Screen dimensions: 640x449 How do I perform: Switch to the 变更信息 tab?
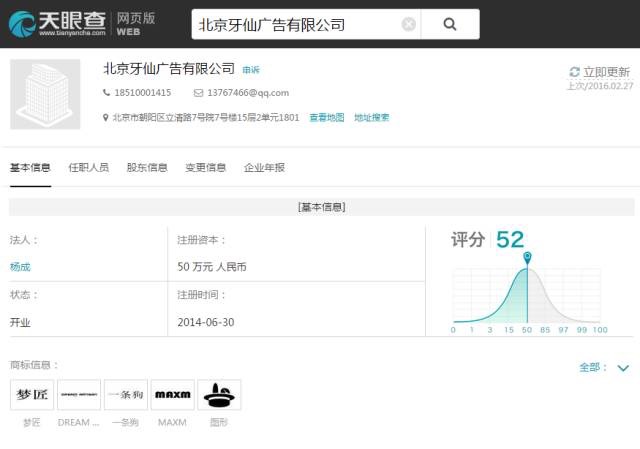tap(205, 168)
